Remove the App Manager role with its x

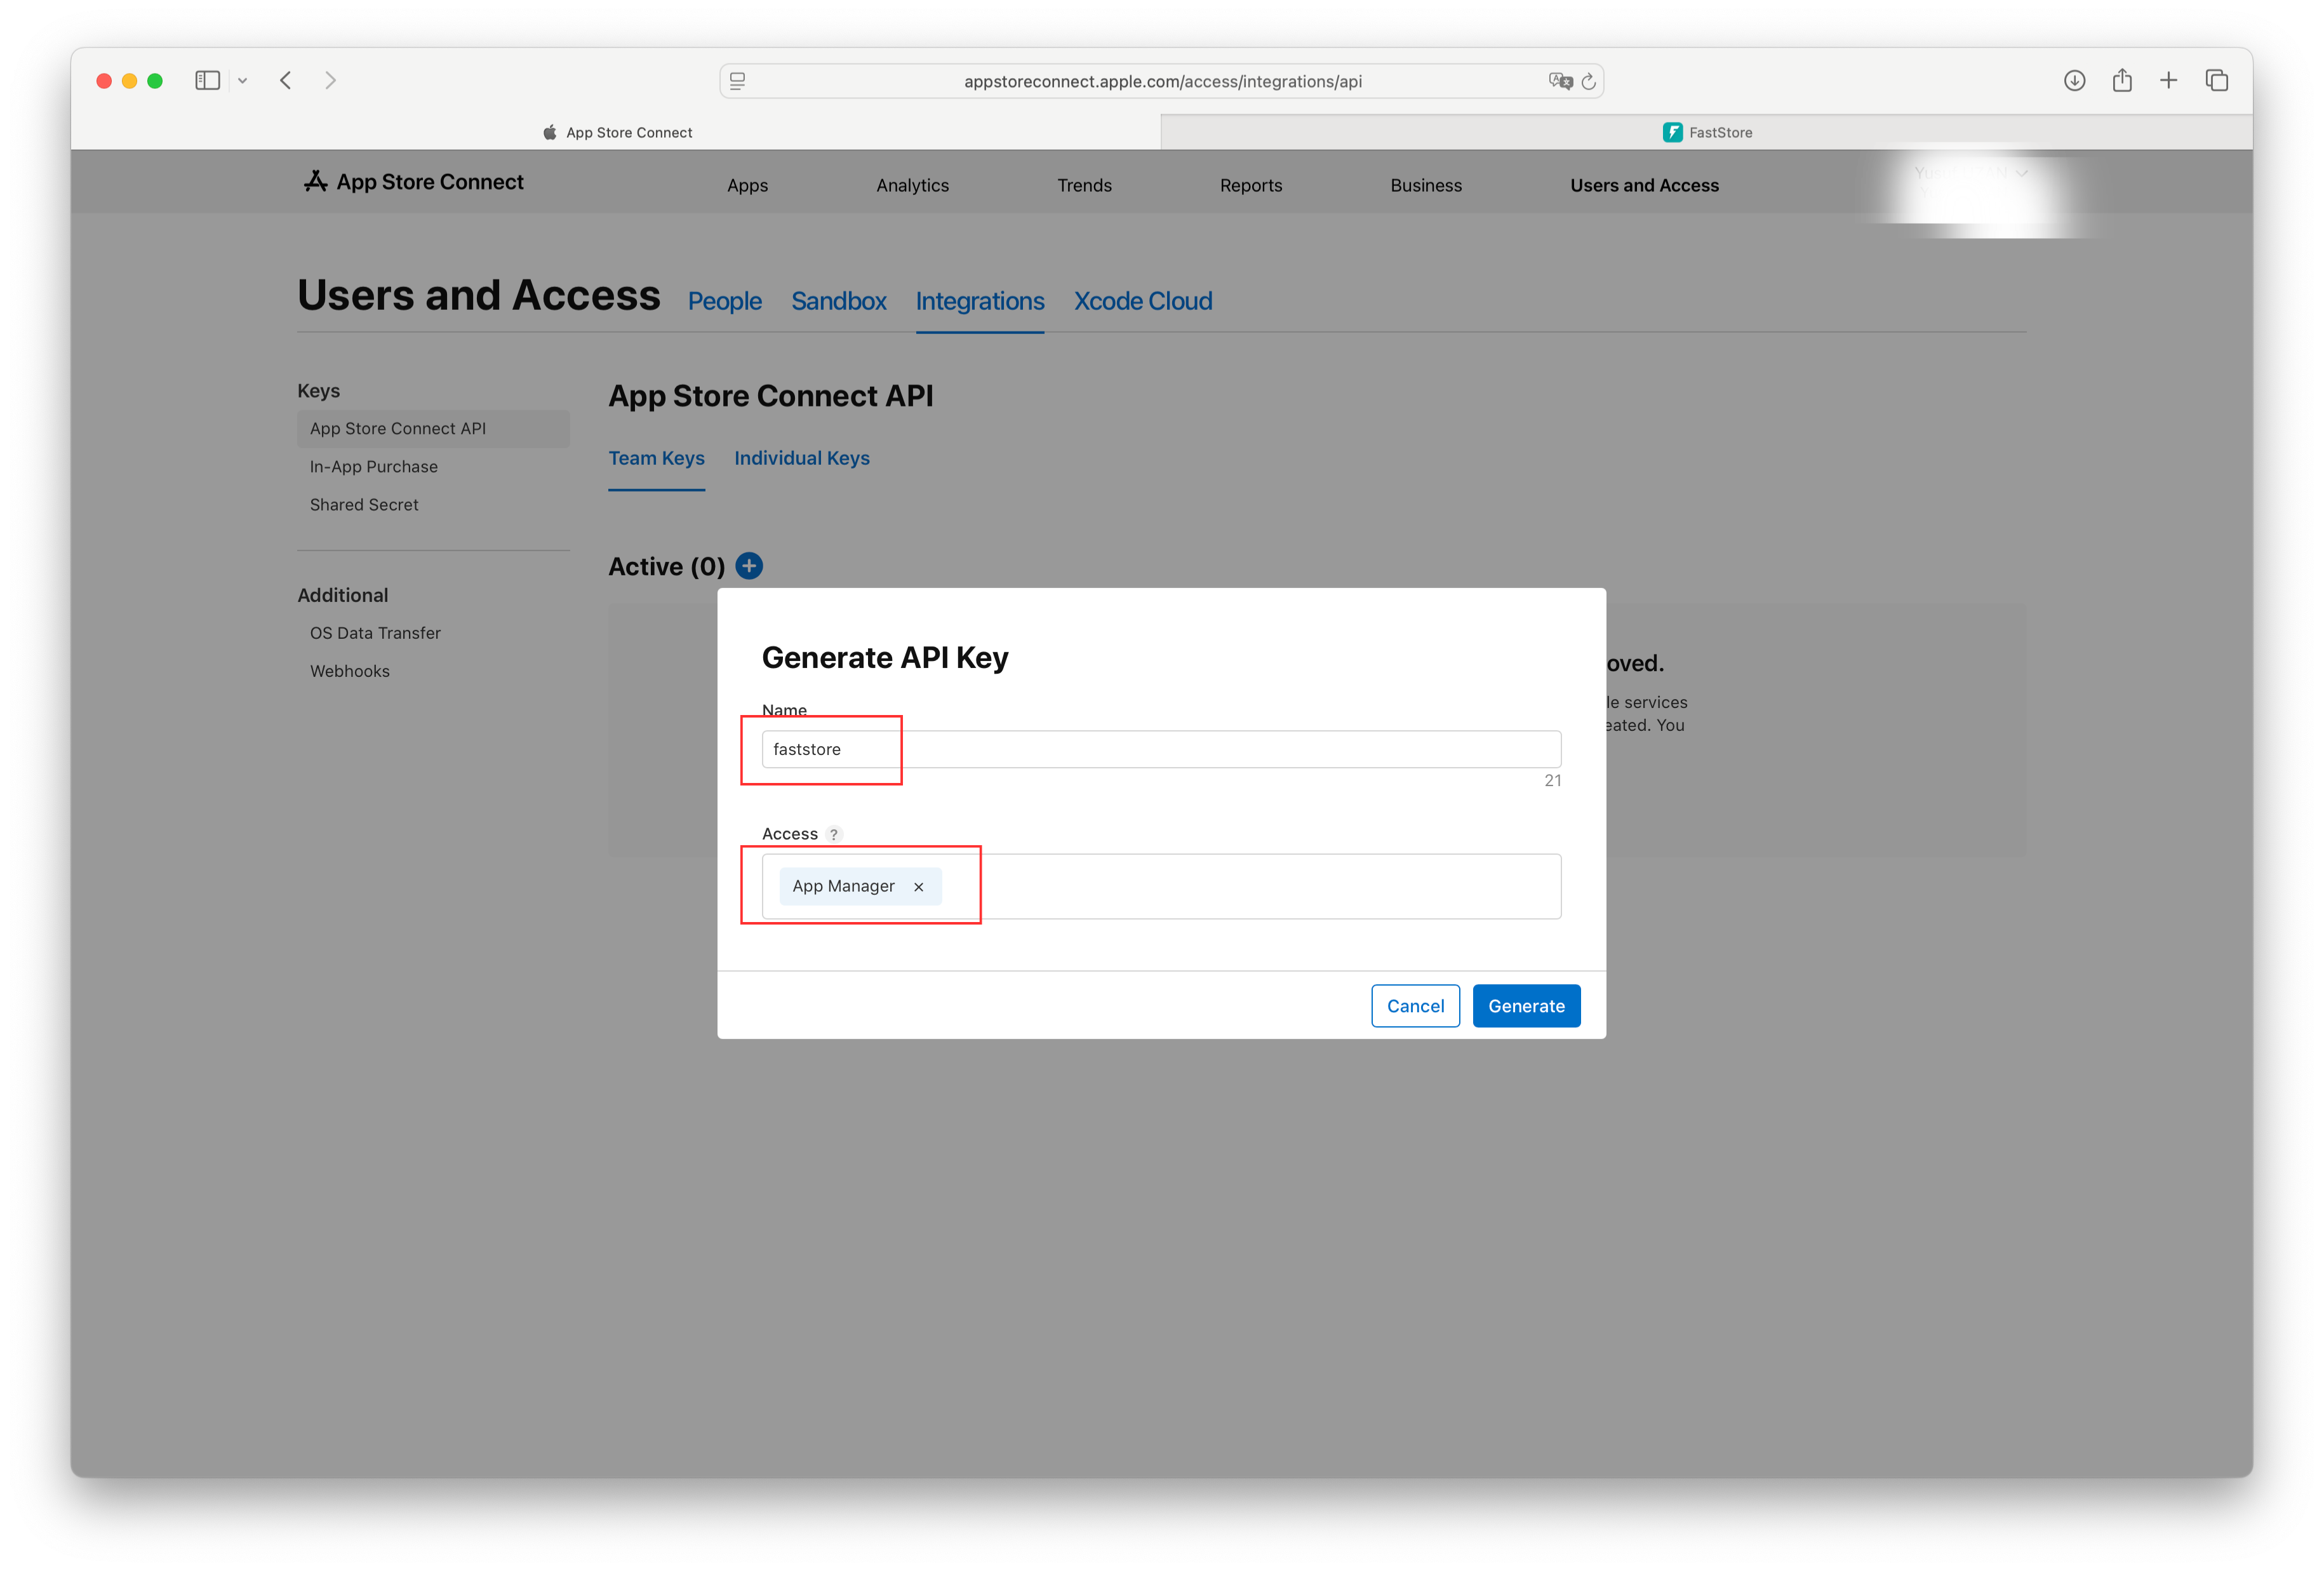[919, 886]
